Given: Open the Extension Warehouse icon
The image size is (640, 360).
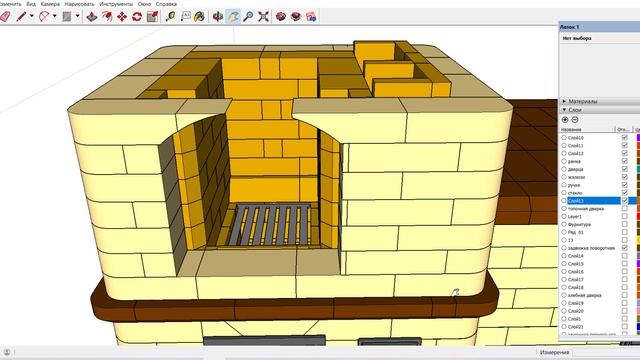Looking at the screenshot, I should point(296,17).
